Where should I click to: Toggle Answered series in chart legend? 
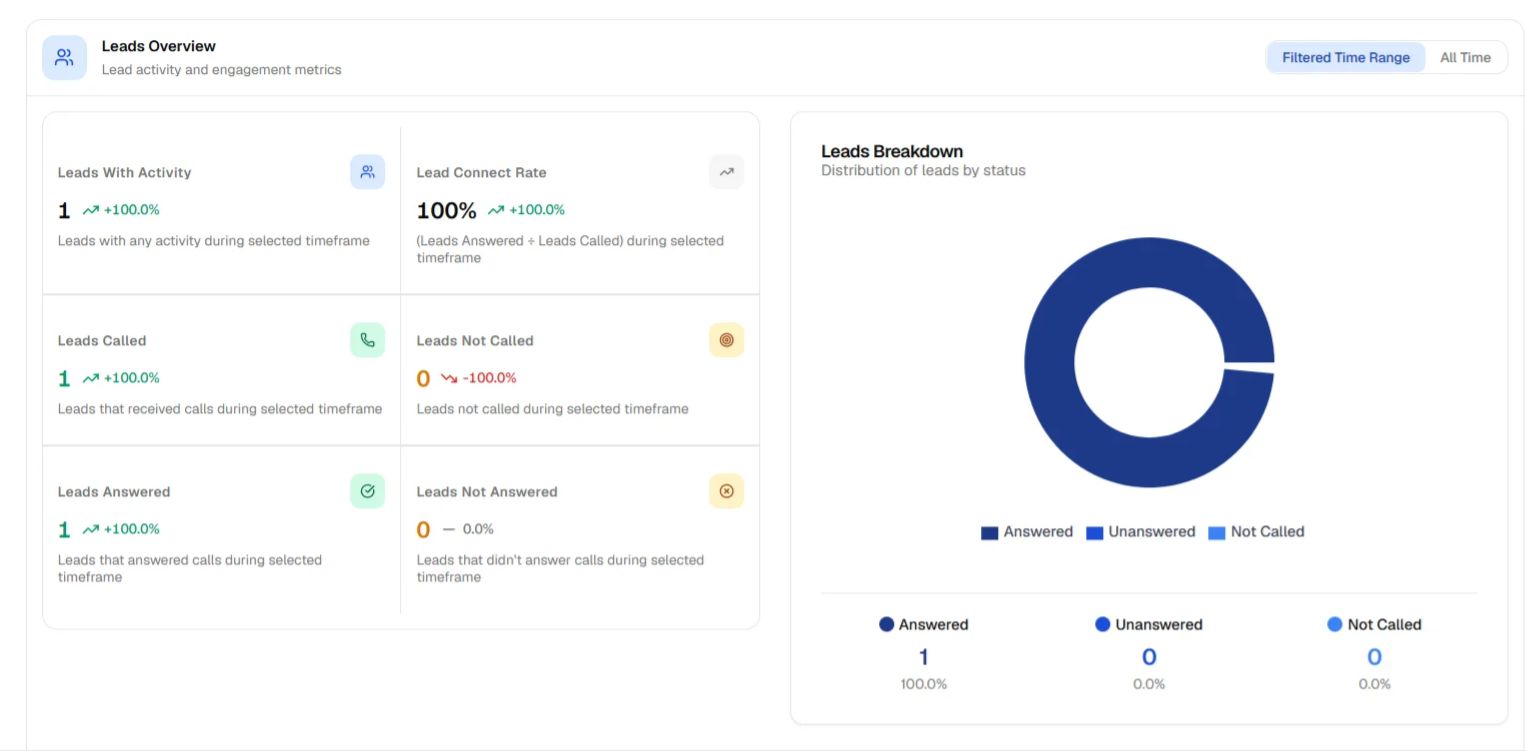(1027, 532)
